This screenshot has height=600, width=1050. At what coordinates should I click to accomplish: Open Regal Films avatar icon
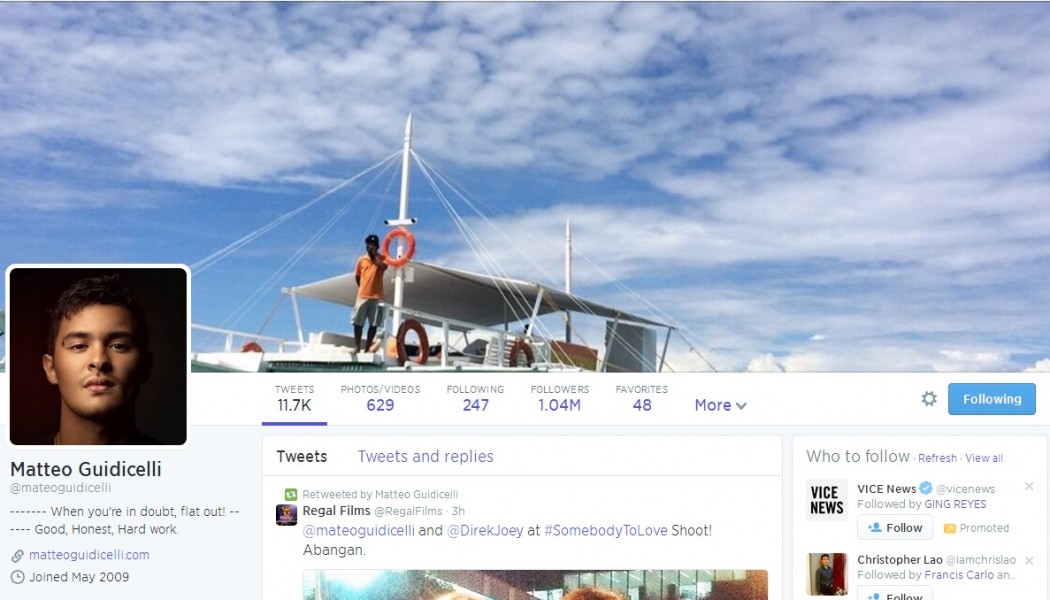287,515
